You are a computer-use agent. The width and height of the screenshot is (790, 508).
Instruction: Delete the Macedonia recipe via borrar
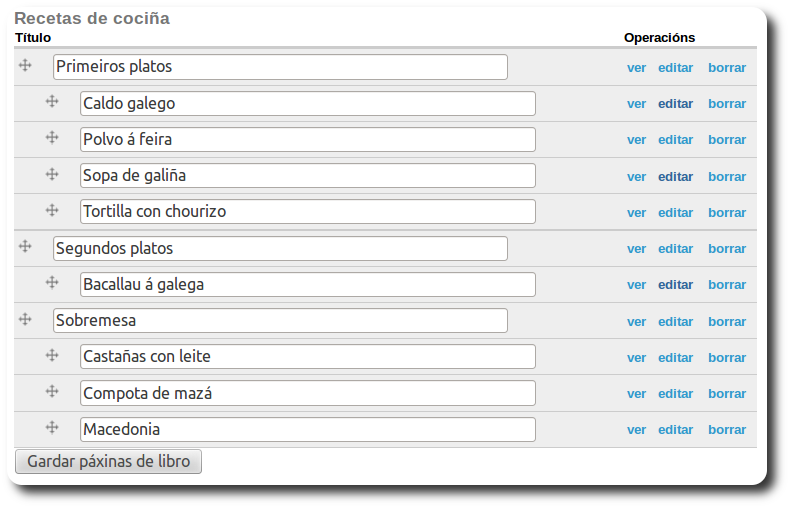pos(727,430)
